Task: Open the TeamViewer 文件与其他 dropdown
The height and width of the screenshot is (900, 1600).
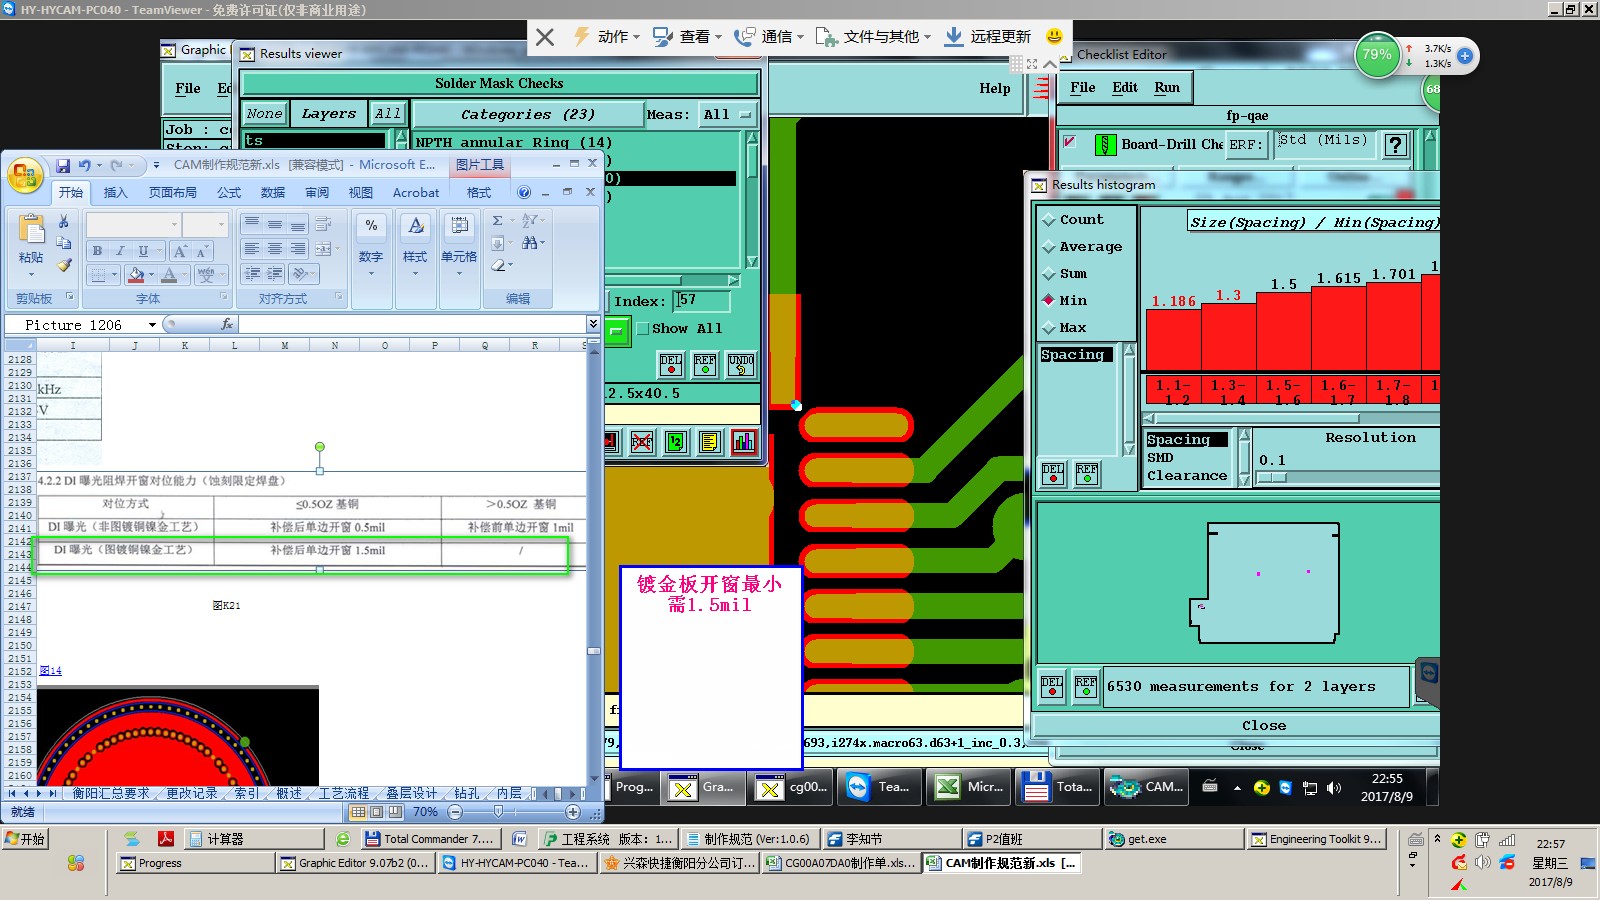Action: 873,37
